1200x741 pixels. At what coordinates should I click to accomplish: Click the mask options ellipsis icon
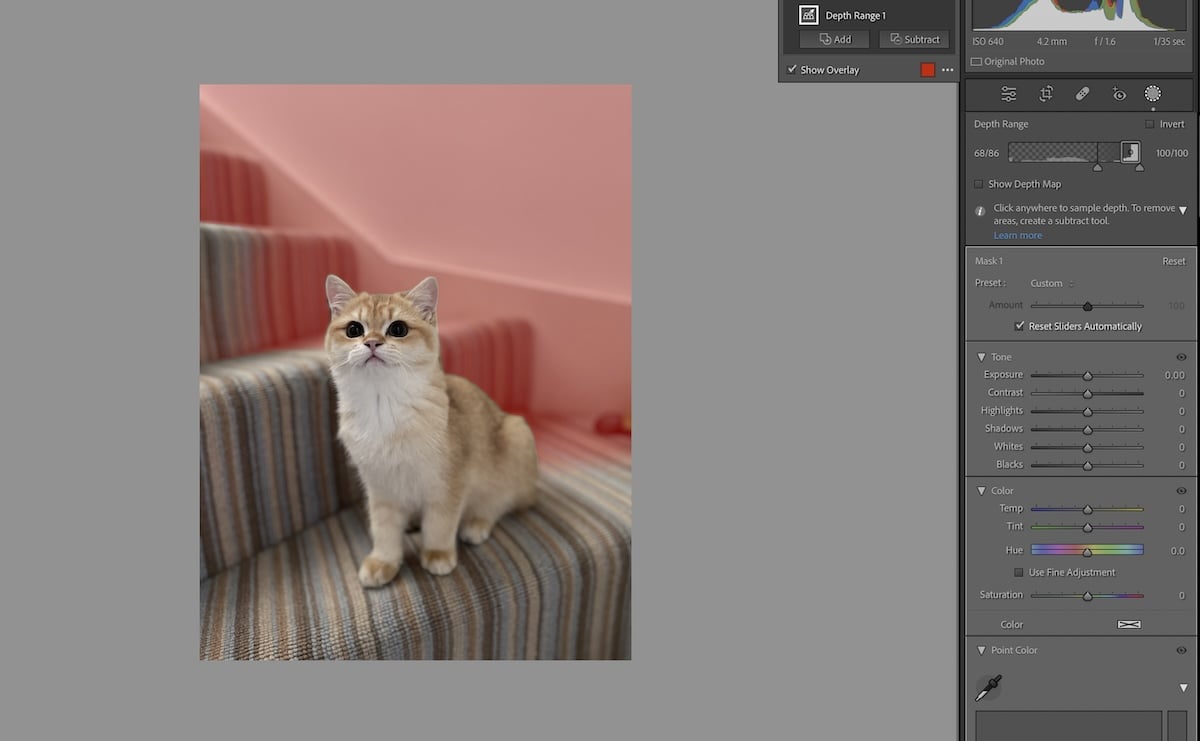click(x=947, y=69)
